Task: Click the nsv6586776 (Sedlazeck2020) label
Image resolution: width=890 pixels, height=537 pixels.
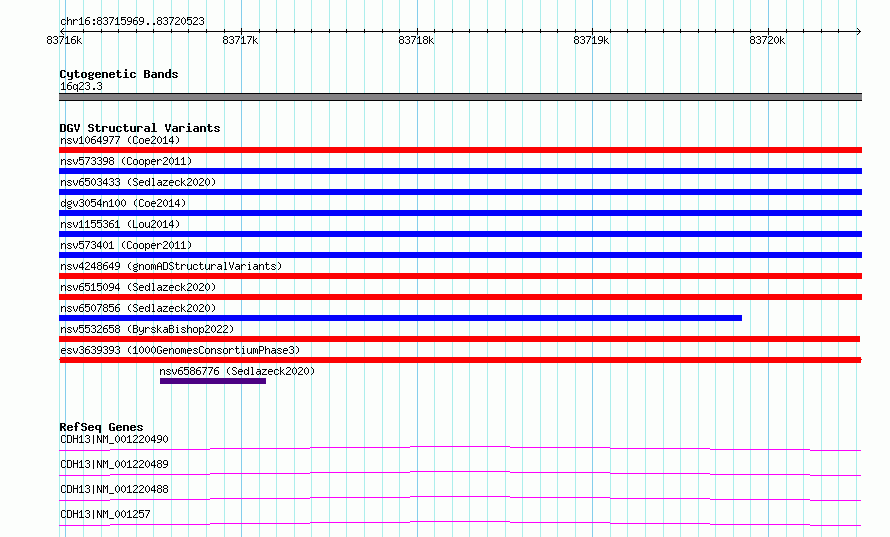Action: pyautogui.click(x=237, y=371)
